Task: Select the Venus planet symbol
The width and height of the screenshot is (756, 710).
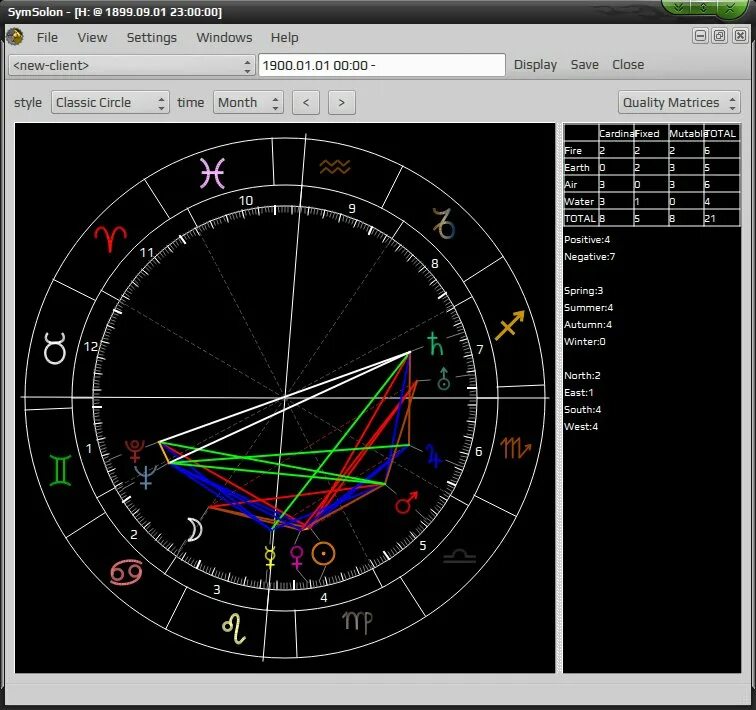Action: (297, 557)
